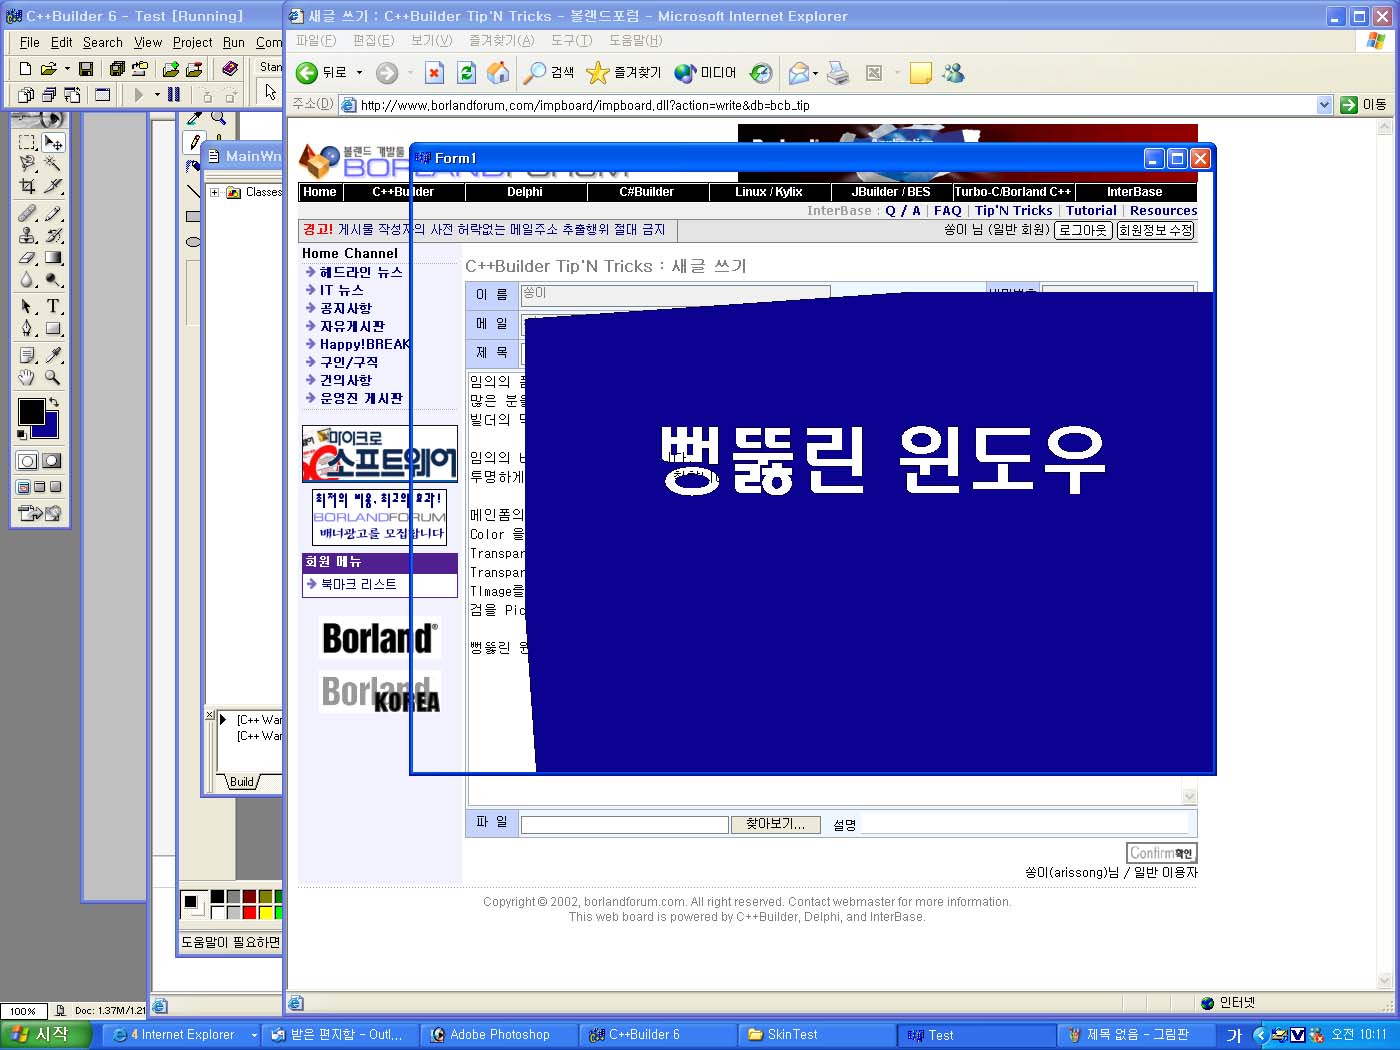Open the Photoshop foreground color swatch
Screen dimensions: 1400x1050
(31, 412)
